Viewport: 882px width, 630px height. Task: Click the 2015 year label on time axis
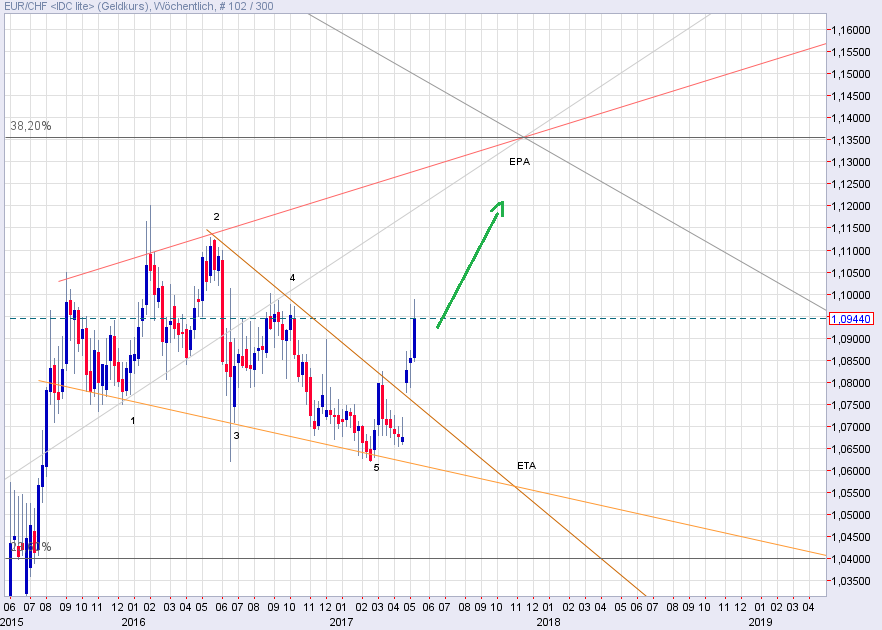coord(12,622)
